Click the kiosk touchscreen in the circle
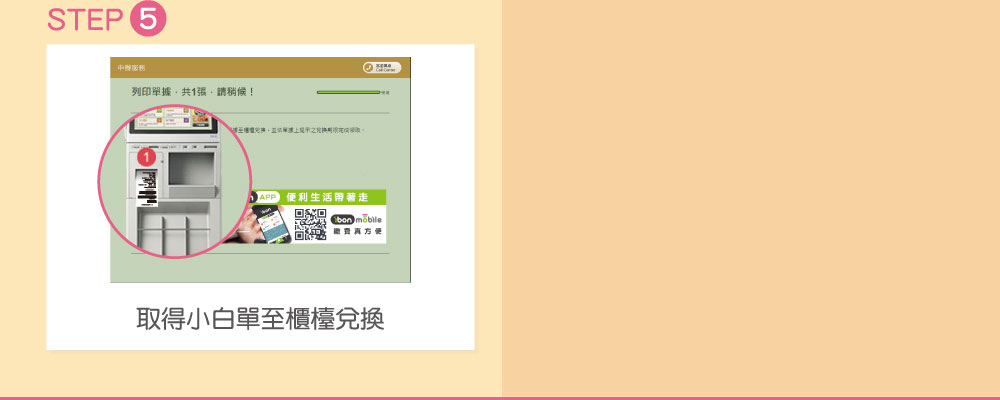Viewport: 1000px width, 400px height. pyautogui.click(x=173, y=121)
